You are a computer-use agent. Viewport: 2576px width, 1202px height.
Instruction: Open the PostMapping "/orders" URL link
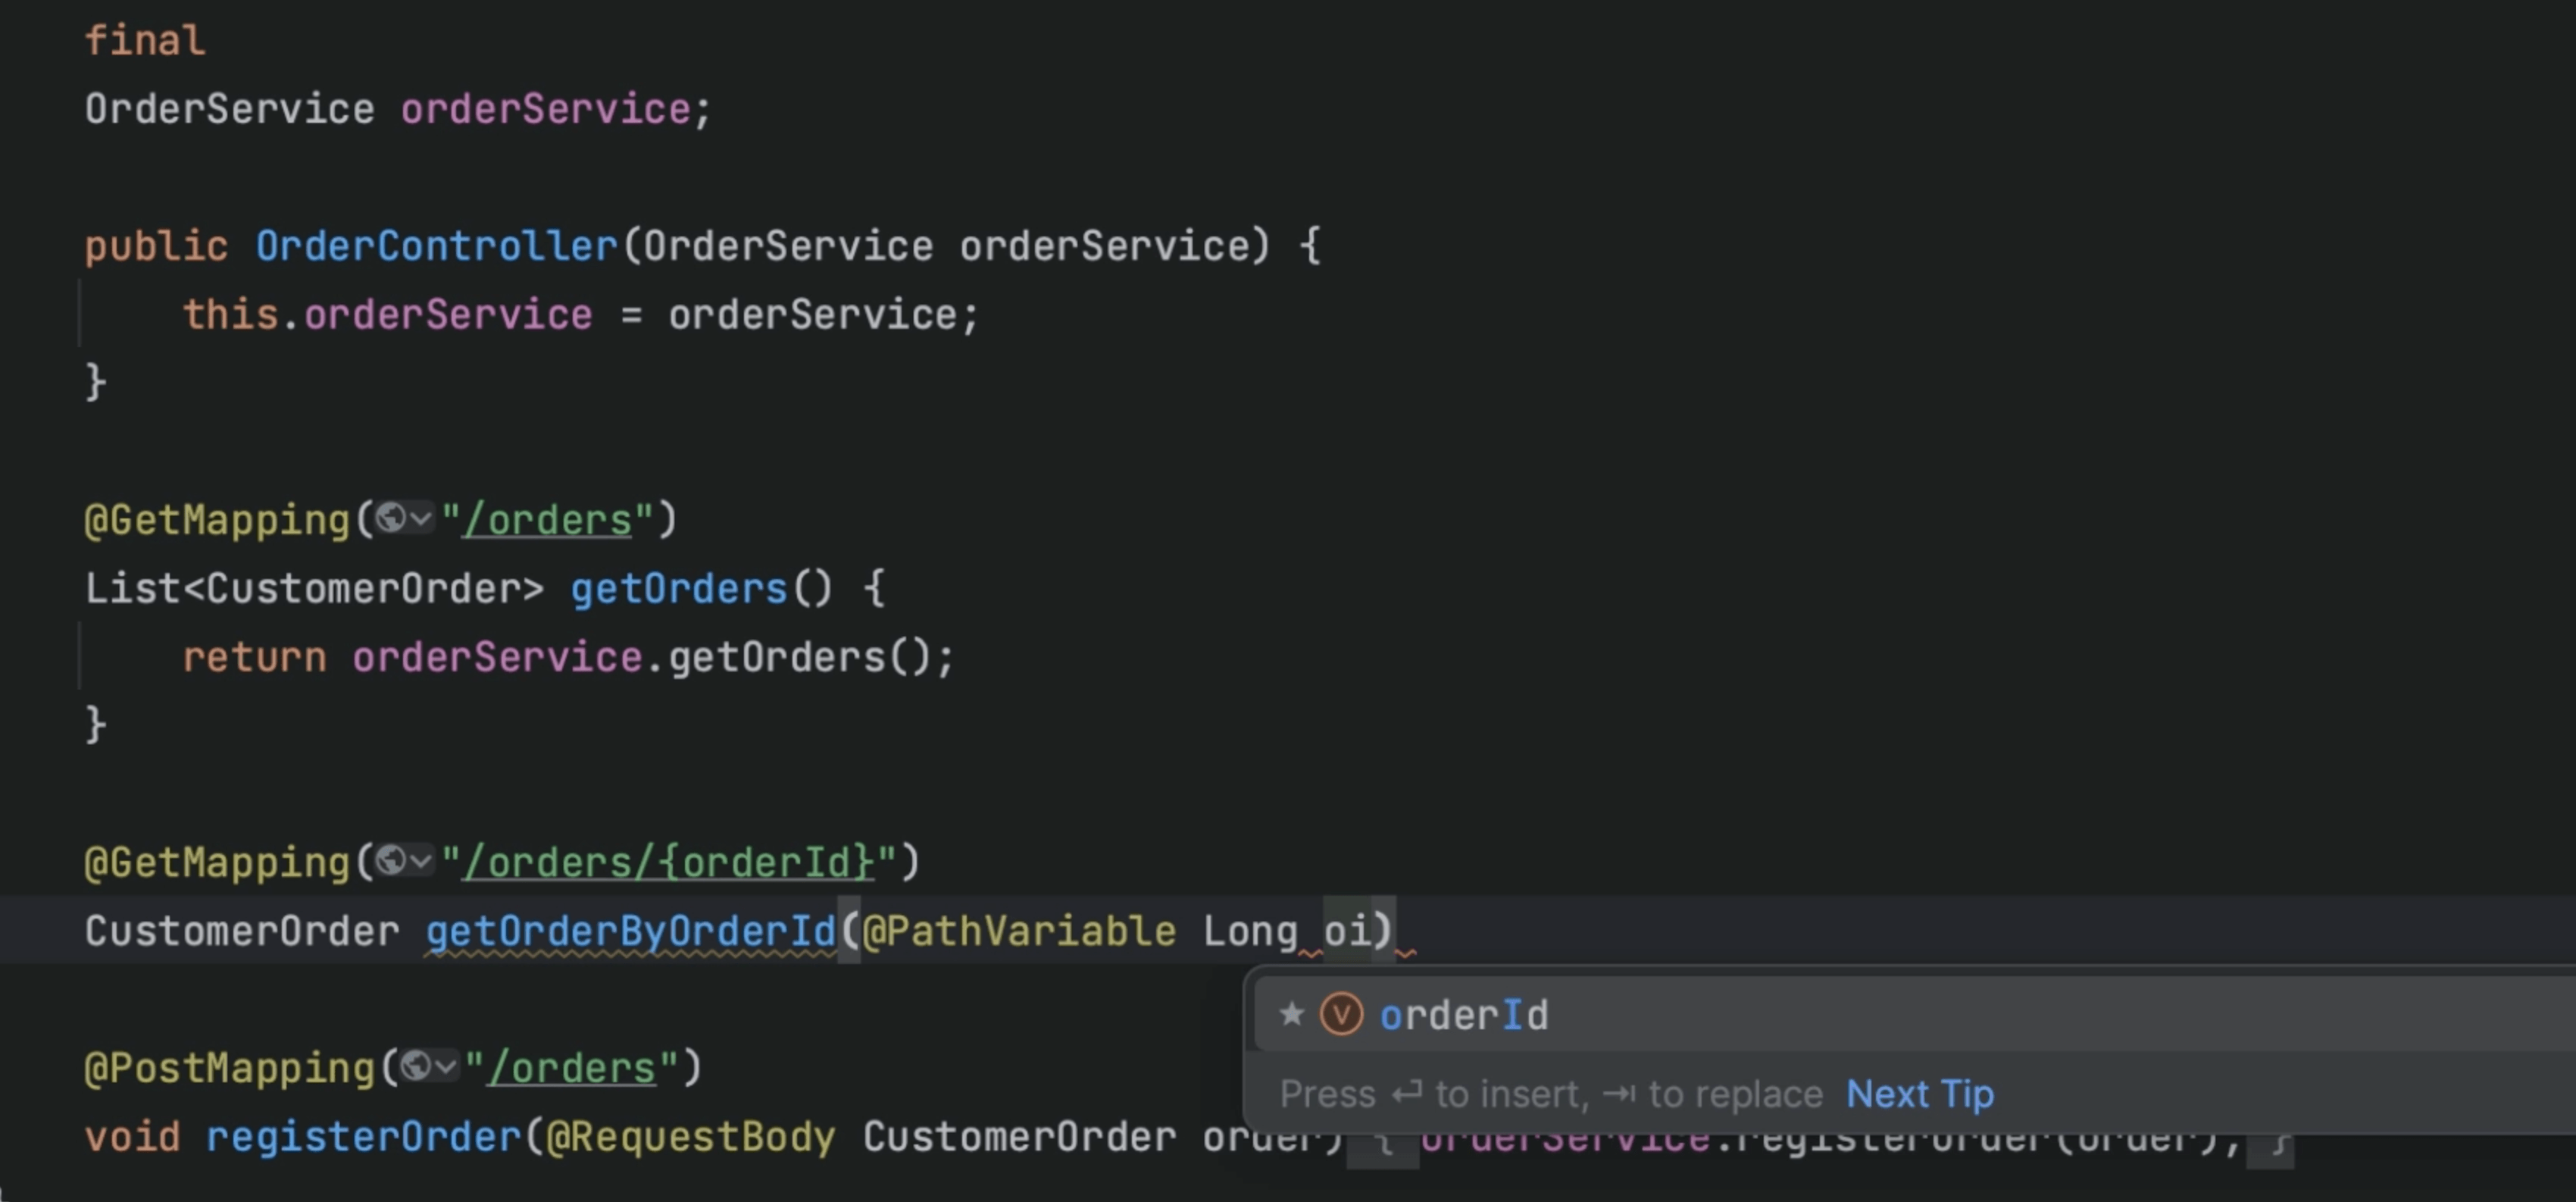click(x=571, y=1068)
